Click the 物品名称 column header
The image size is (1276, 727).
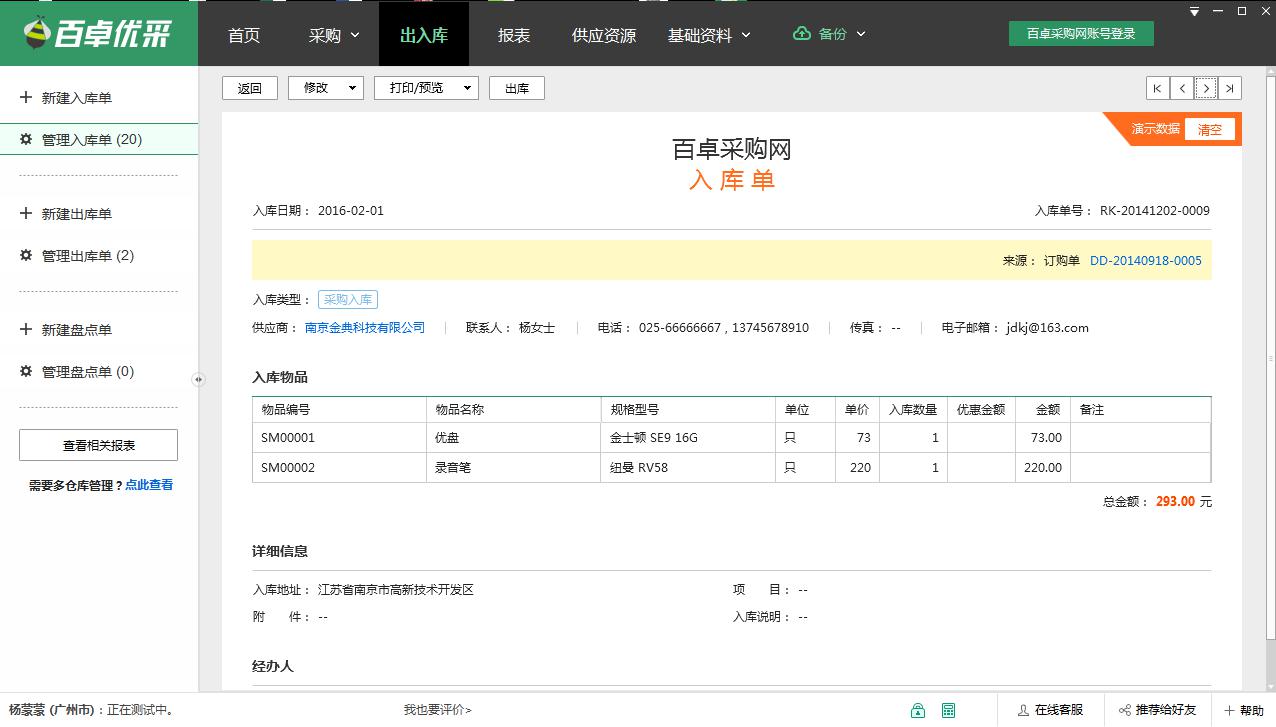[514, 410]
